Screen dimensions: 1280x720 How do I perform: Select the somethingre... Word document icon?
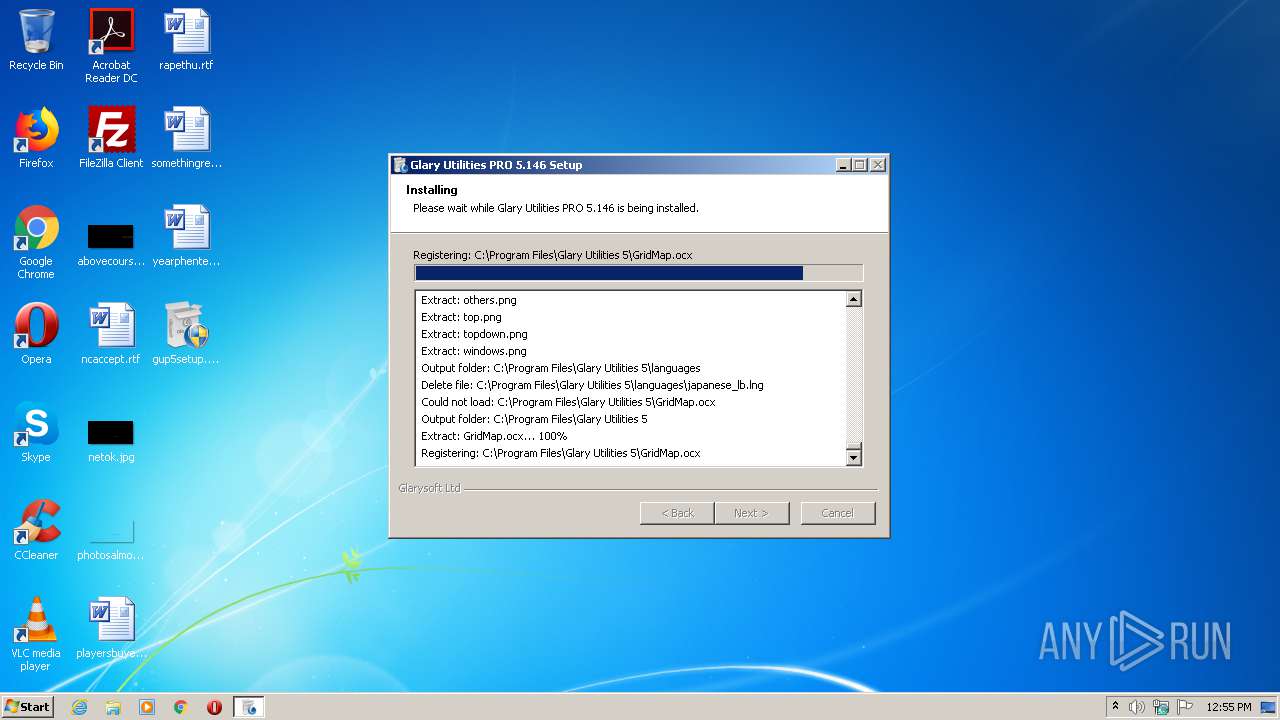[x=186, y=138]
